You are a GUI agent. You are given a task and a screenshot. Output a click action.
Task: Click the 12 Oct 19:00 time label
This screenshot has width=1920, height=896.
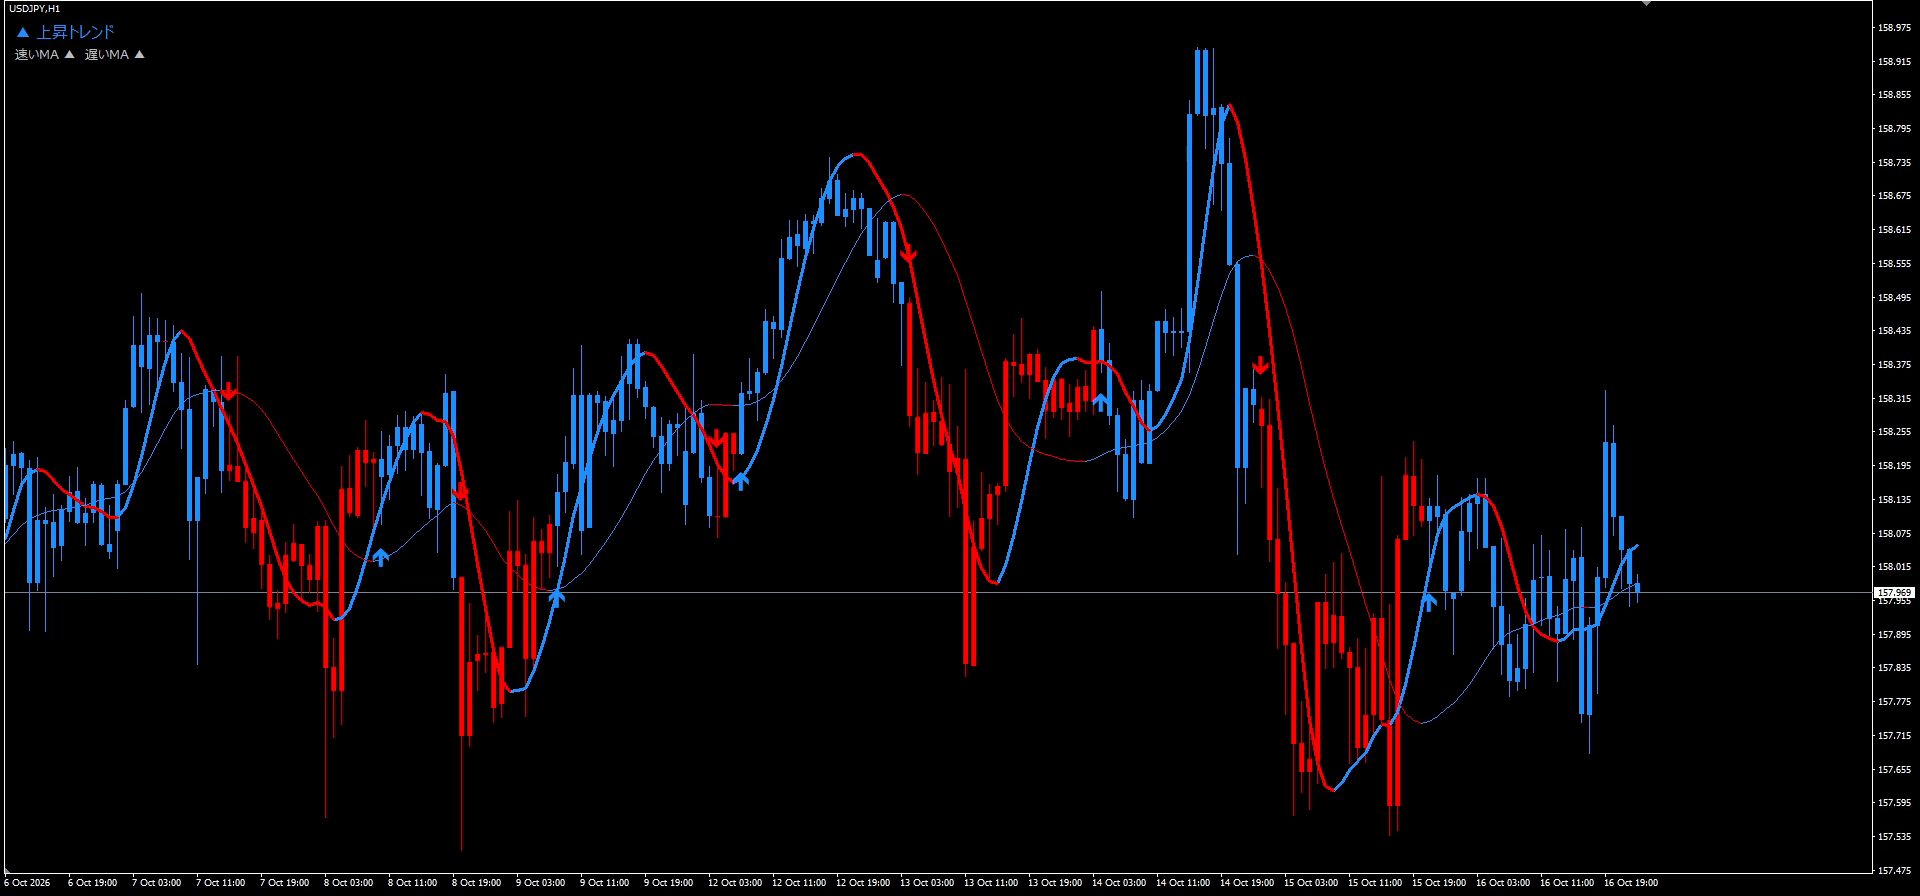[862, 883]
